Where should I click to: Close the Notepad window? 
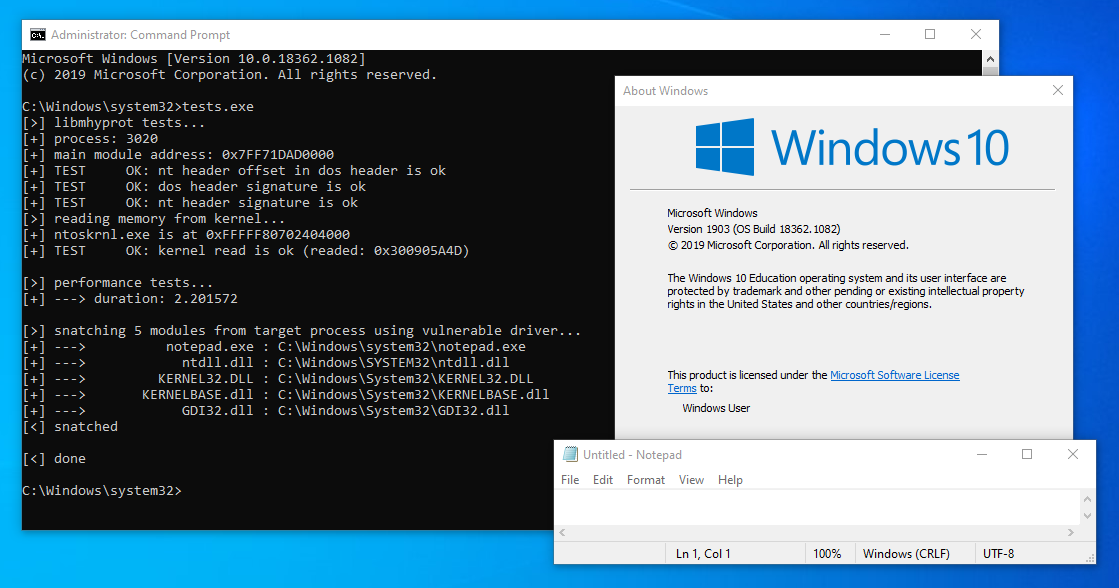point(1073,455)
